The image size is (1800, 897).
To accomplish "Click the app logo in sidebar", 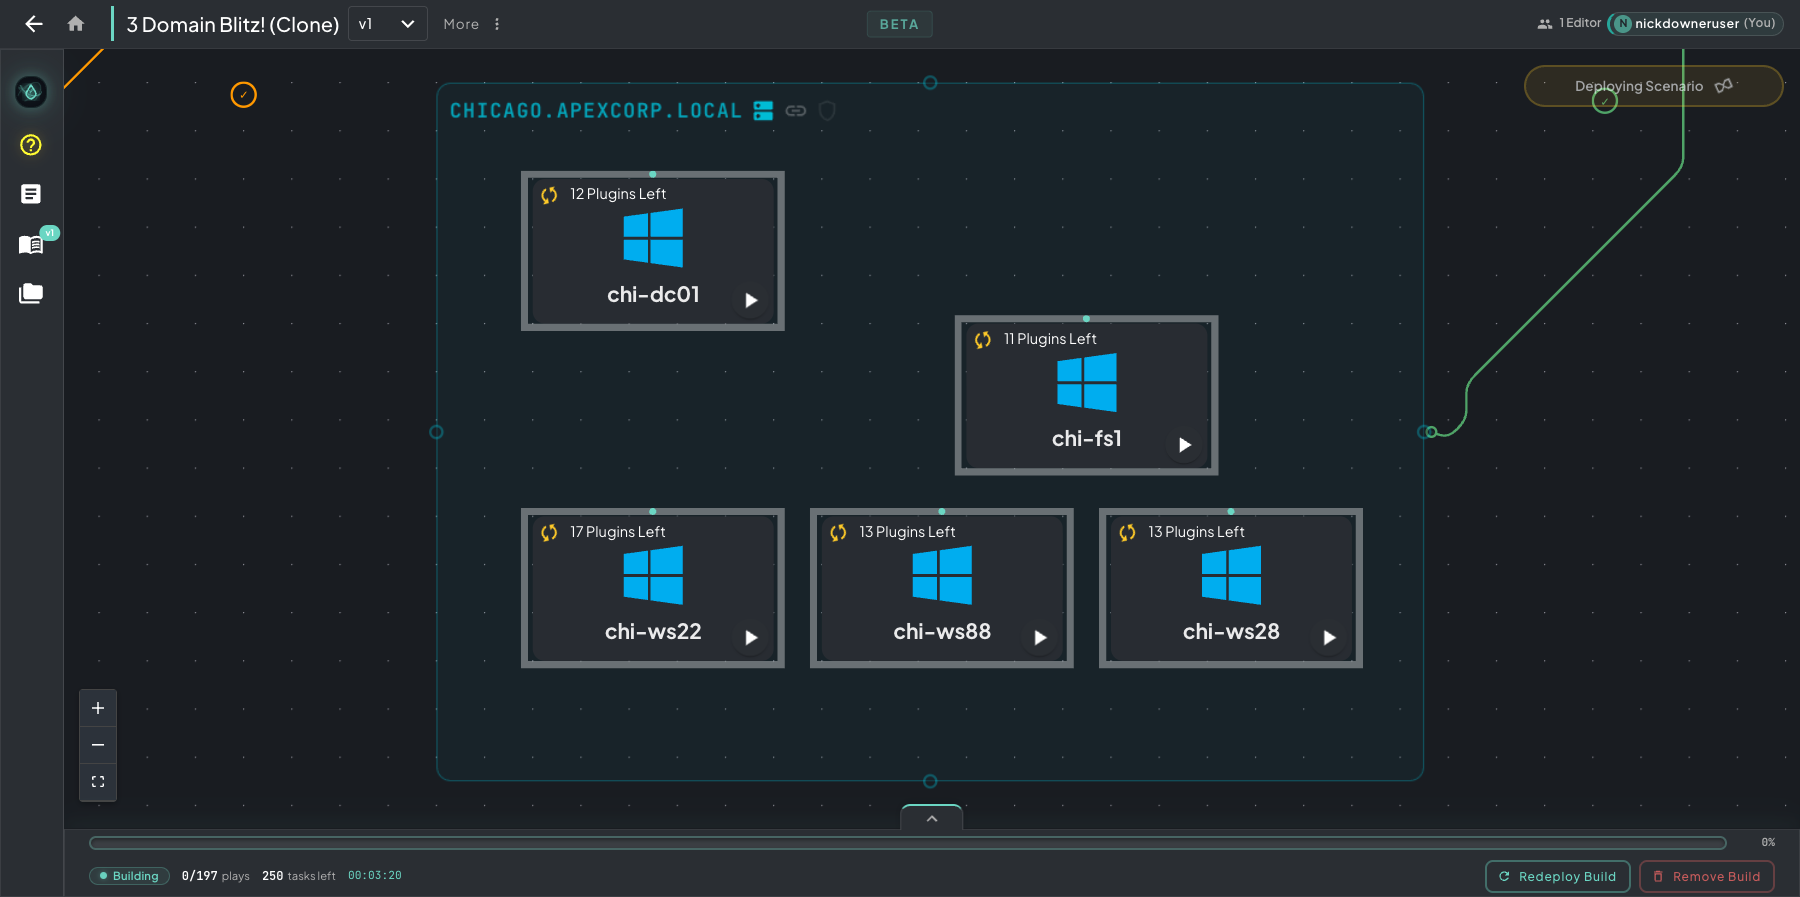I will tap(31, 92).
